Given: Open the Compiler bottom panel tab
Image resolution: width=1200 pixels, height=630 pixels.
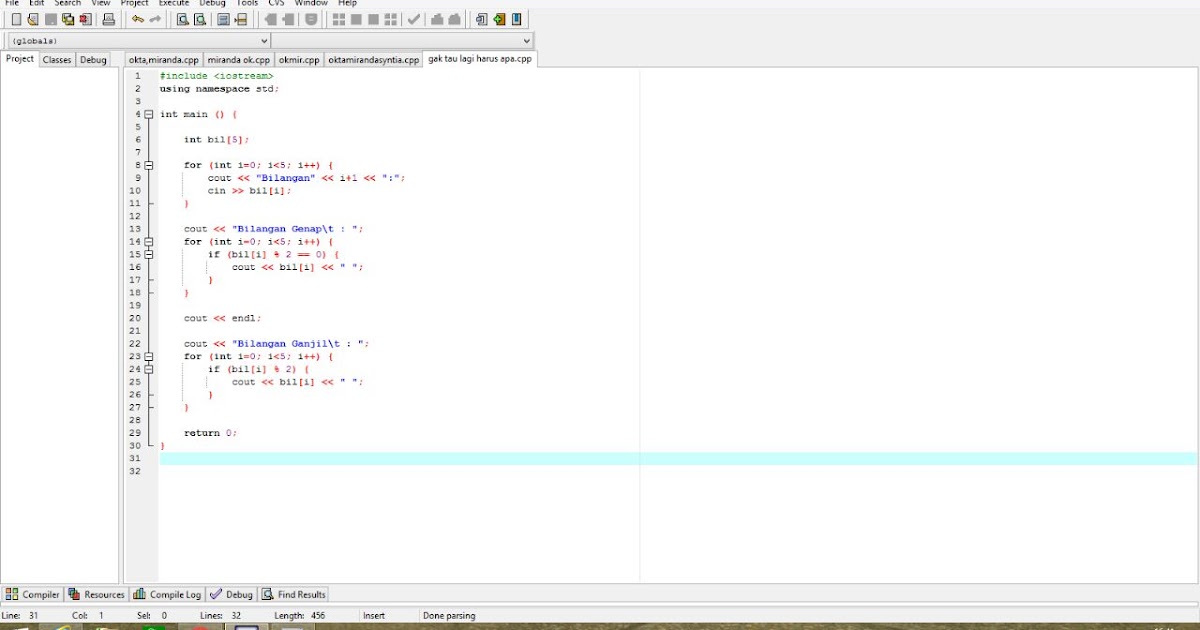Looking at the screenshot, I should tap(33, 594).
